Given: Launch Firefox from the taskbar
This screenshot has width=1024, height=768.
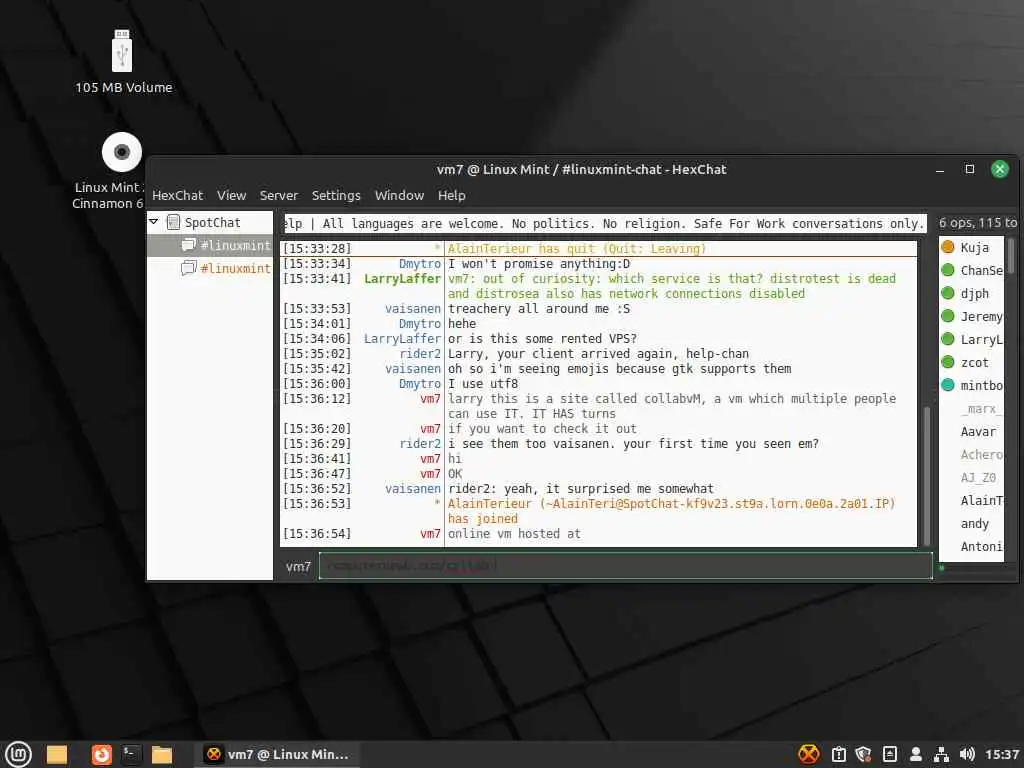Looking at the screenshot, I should [101, 754].
